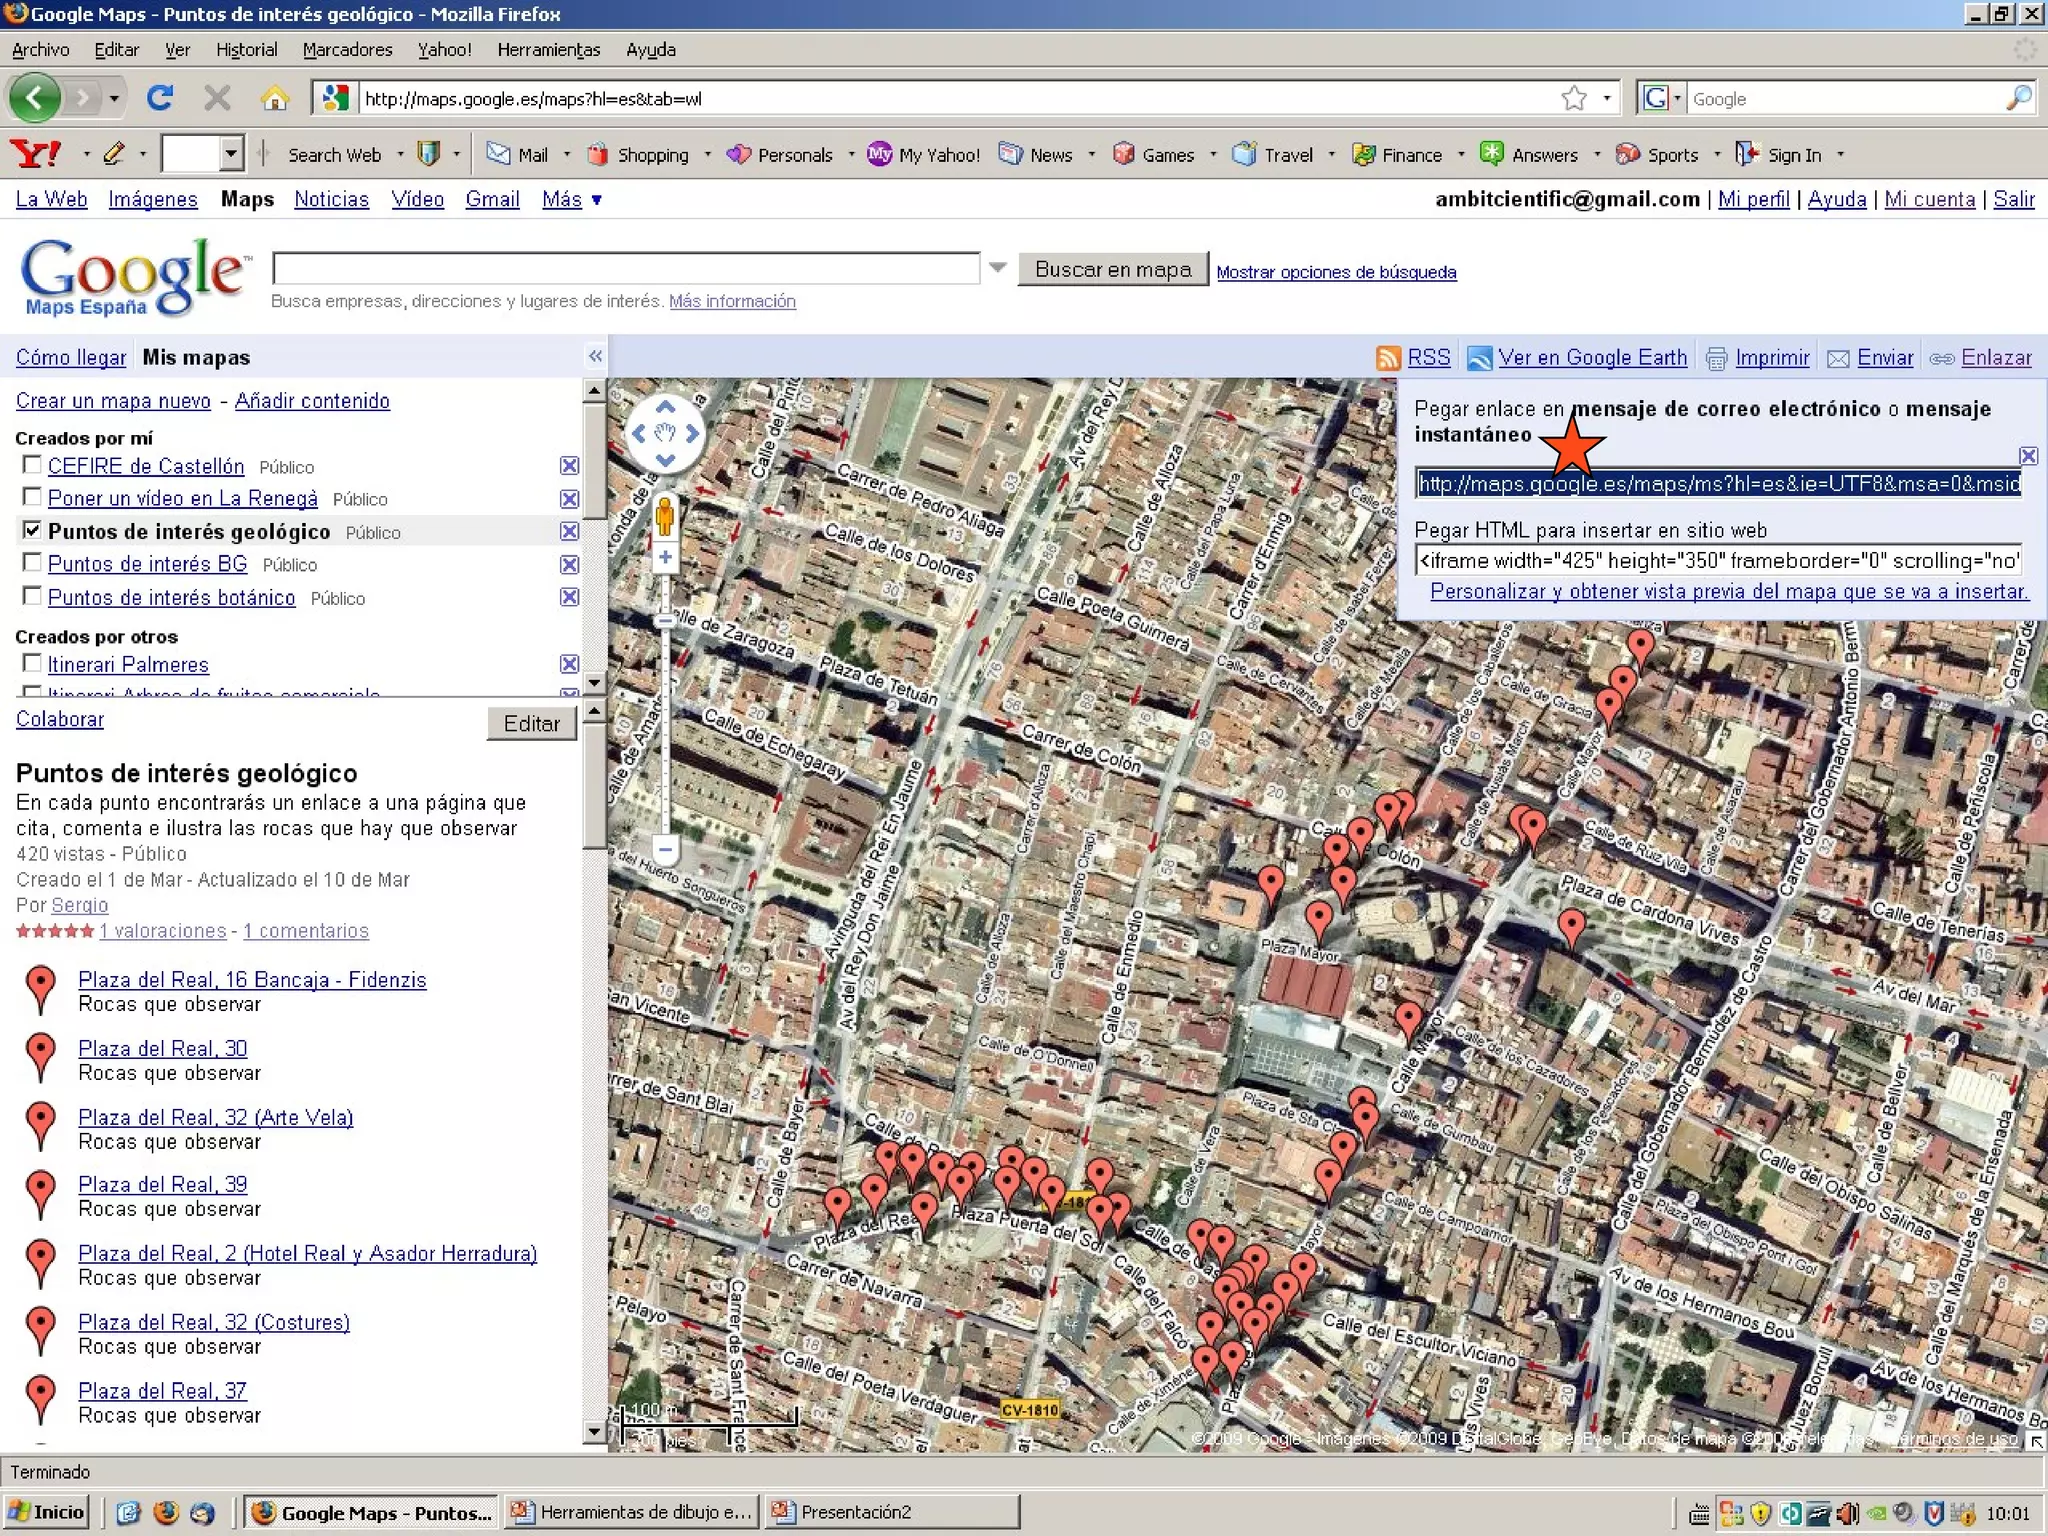
Task: Open the Ayuda menu
Action: click(650, 50)
